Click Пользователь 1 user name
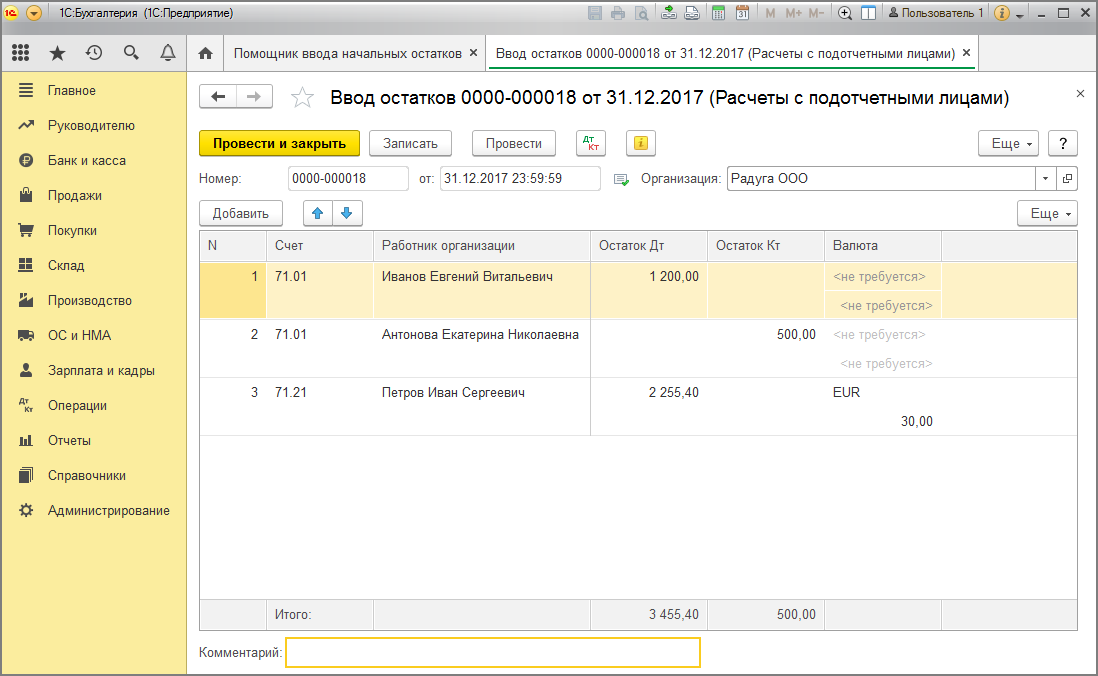The height and width of the screenshot is (676, 1098). click(x=936, y=13)
